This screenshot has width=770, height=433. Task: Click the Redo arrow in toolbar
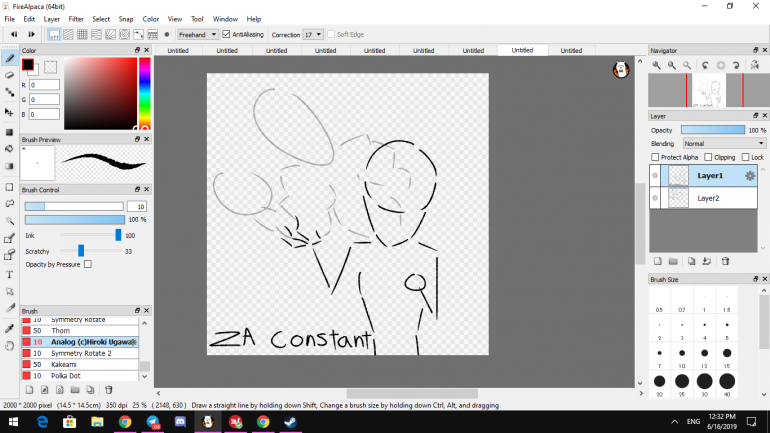click(31, 34)
